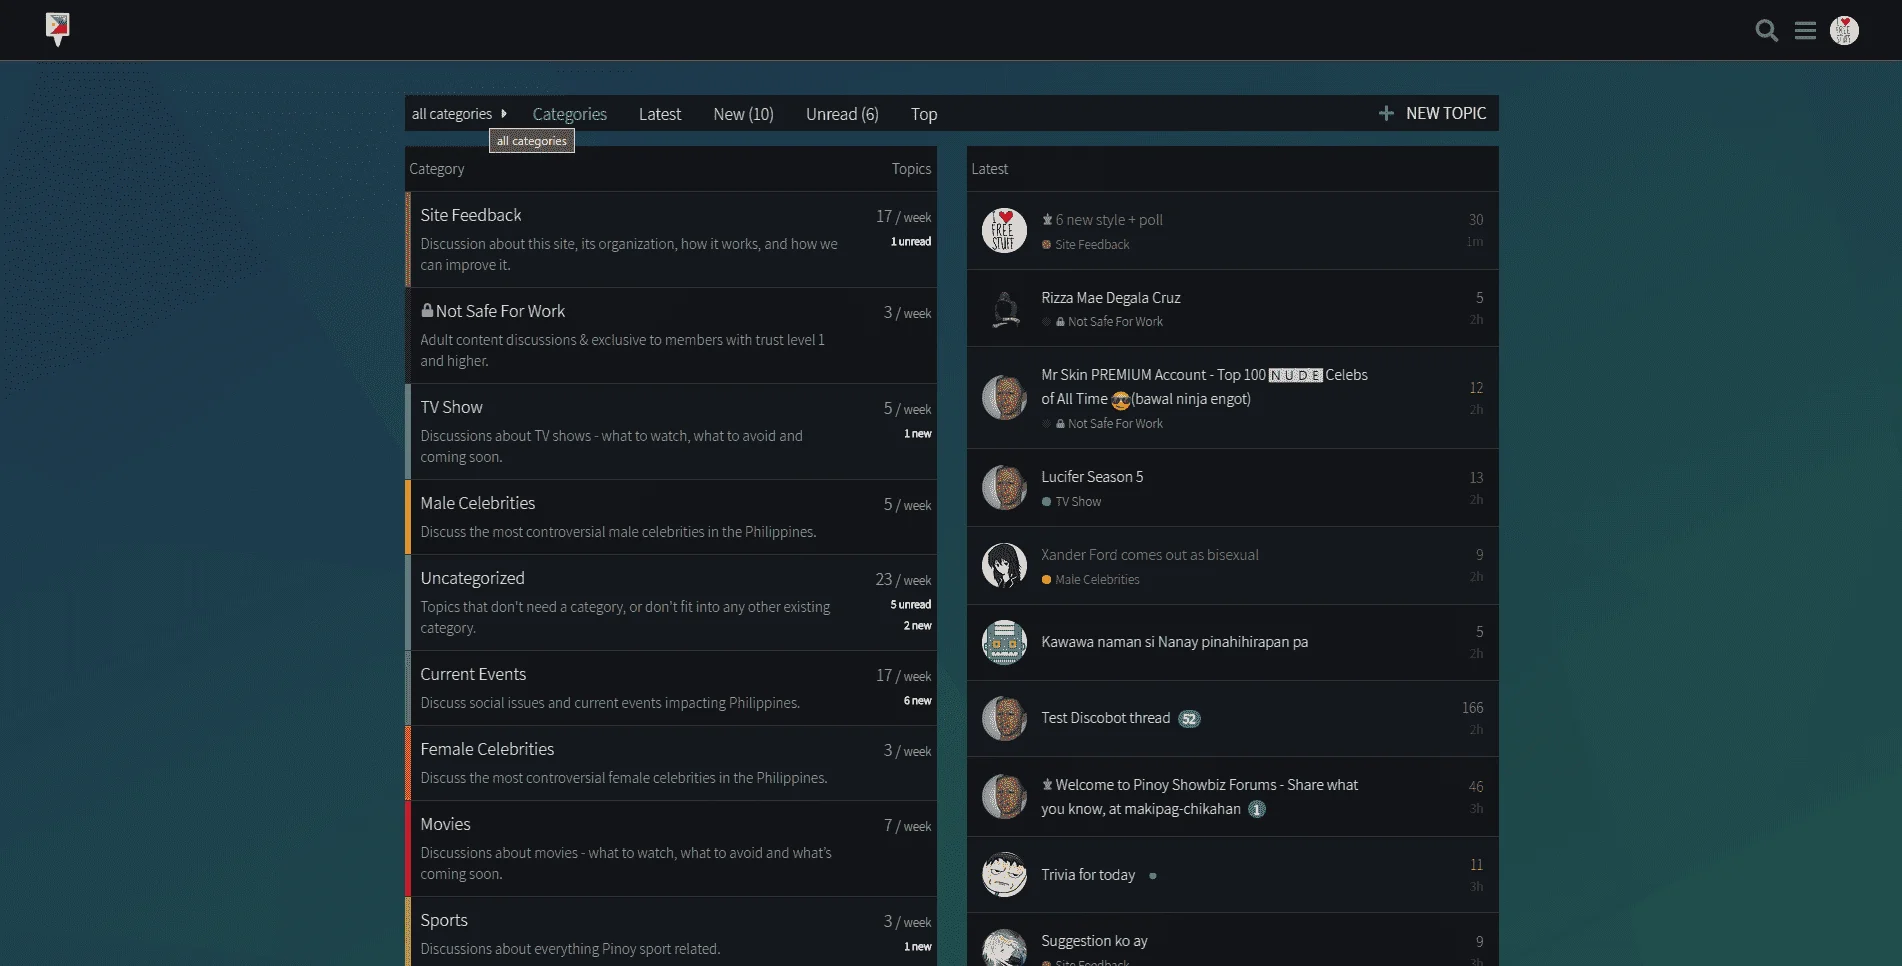The width and height of the screenshot is (1902, 966).
Task: Open the TV Show category
Action: point(451,407)
